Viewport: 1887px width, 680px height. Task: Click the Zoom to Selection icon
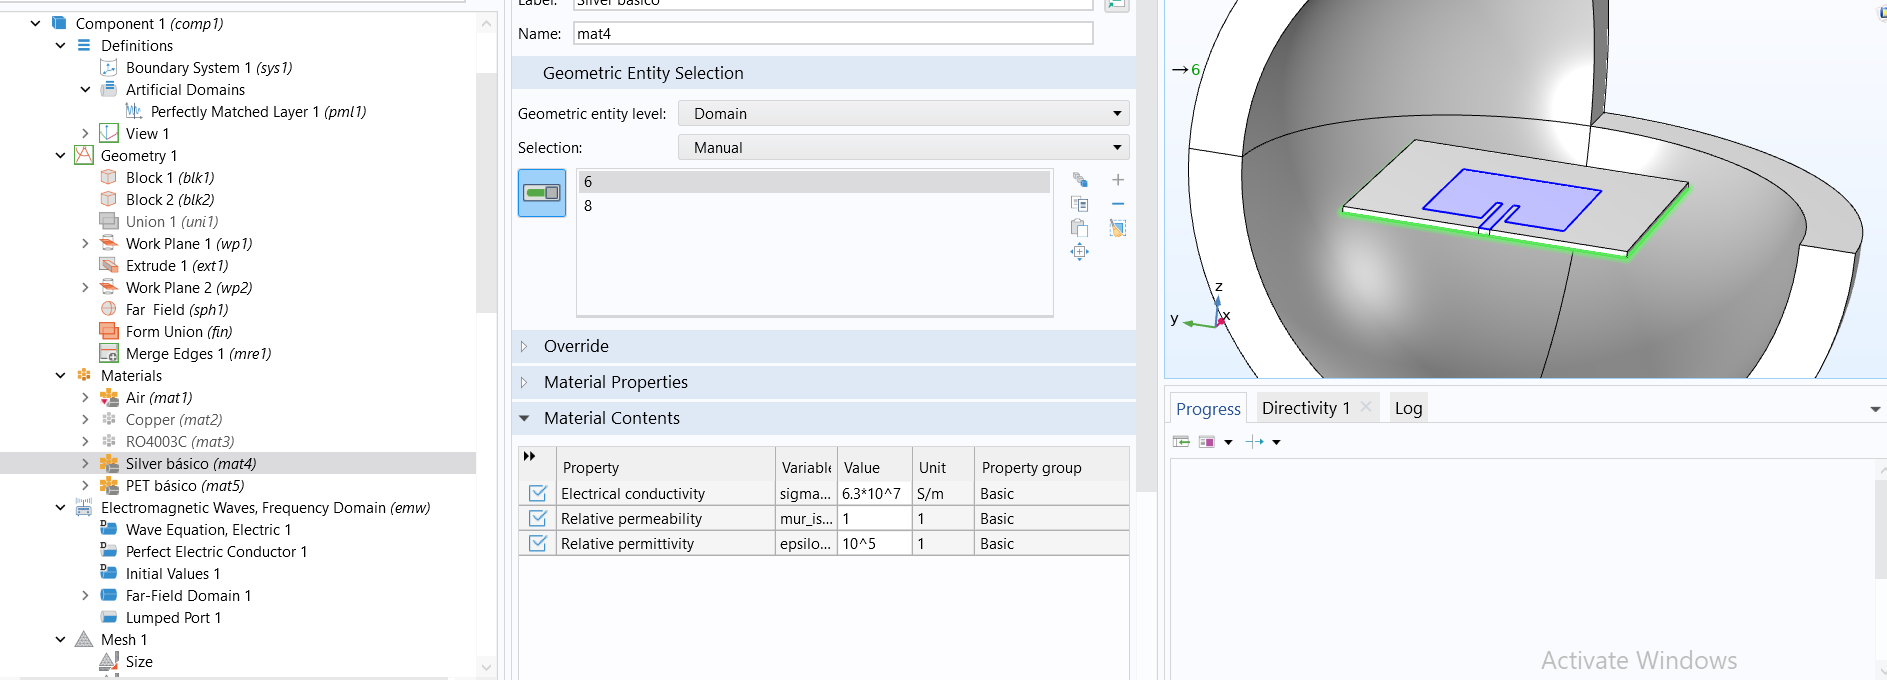(1079, 252)
